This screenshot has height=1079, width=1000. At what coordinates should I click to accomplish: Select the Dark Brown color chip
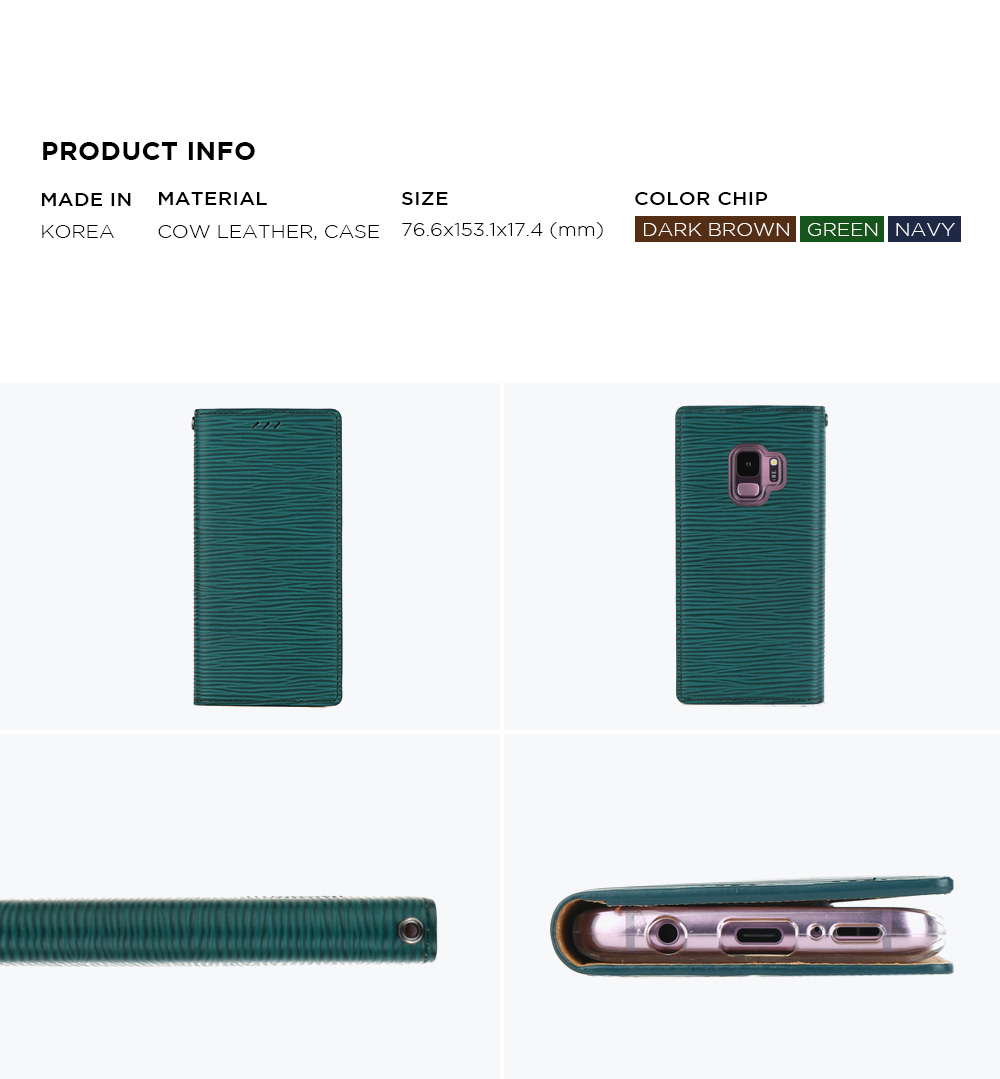click(x=715, y=229)
